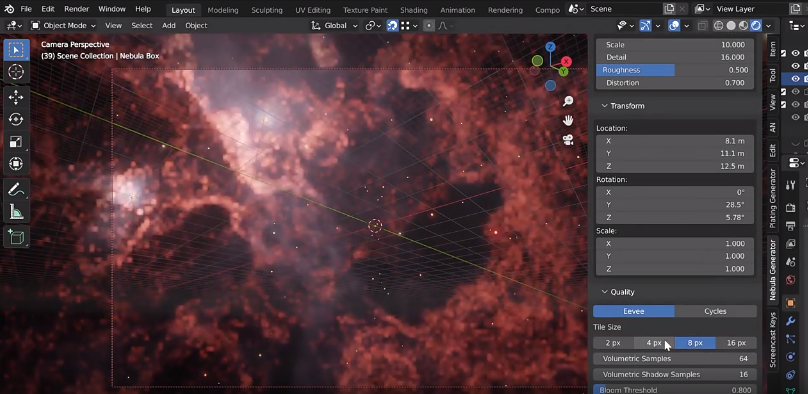Open the Render menu

[76, 9]
